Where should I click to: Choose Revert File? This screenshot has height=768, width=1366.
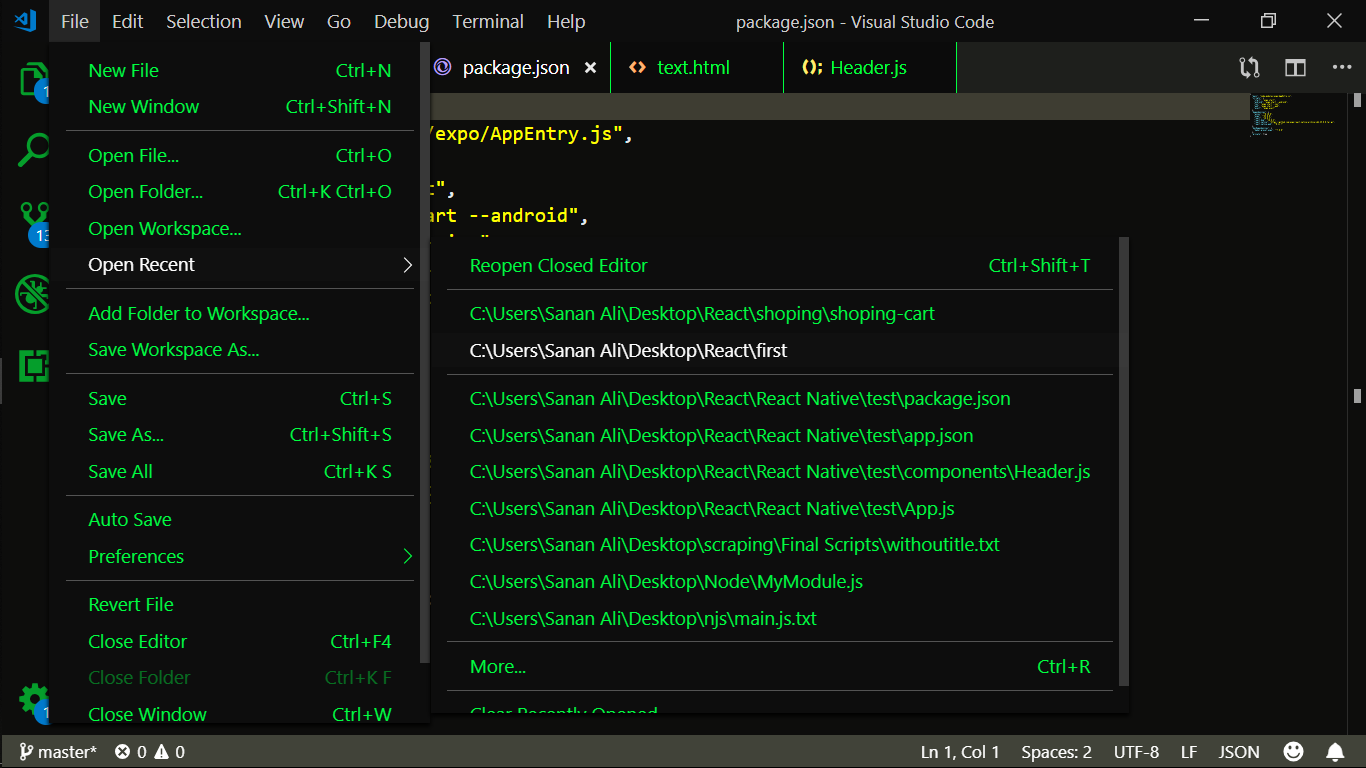pos(240,605)
